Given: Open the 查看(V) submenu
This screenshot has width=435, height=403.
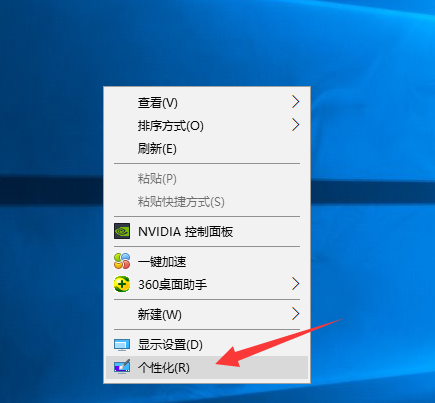Looking at the screenshot, I should (207, 102).
